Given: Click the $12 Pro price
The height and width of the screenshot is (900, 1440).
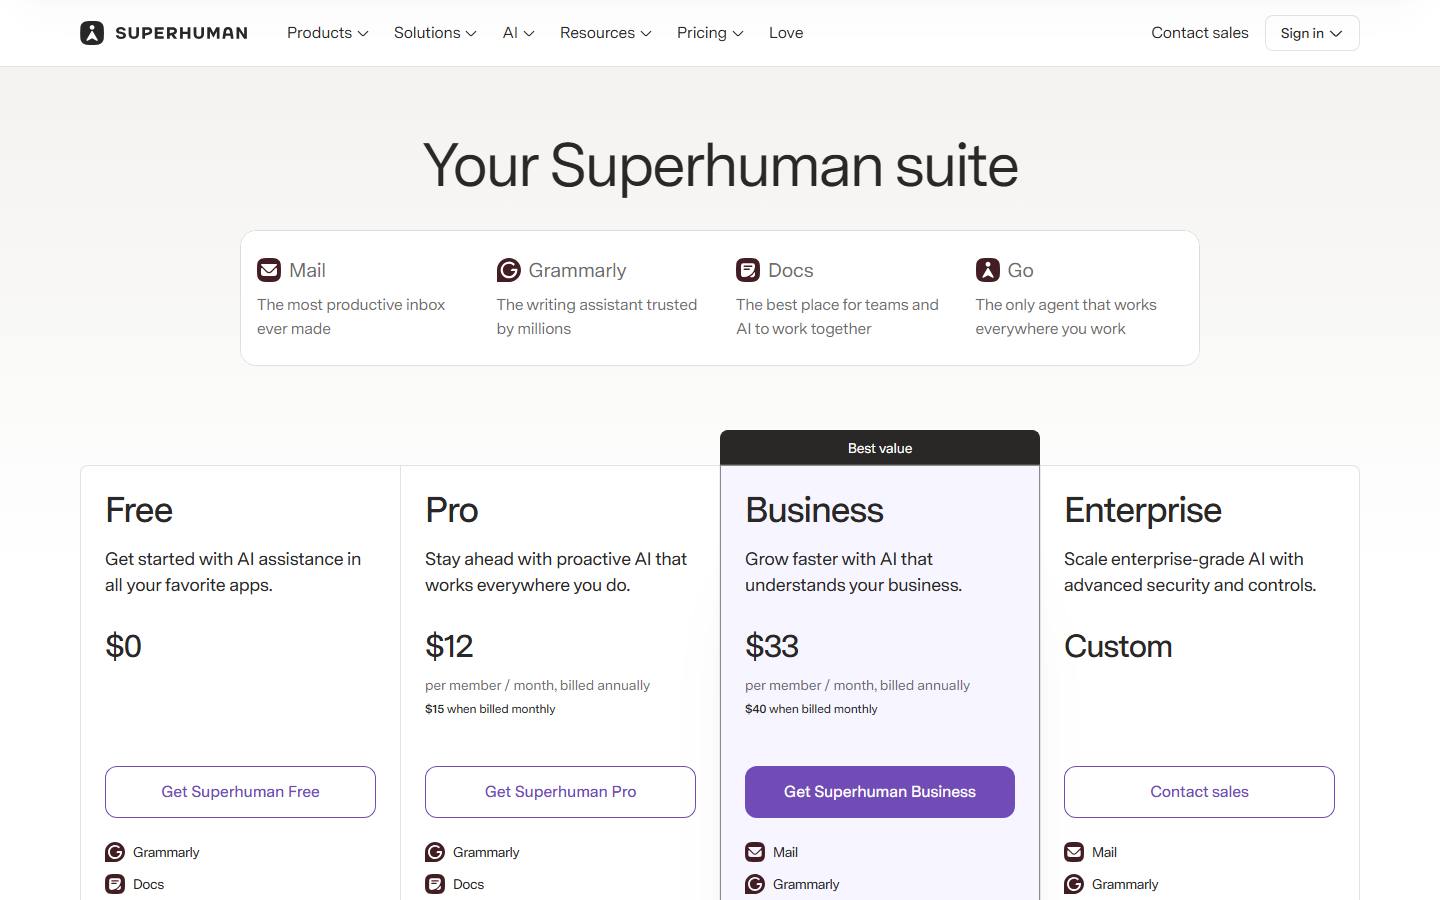Looking at the screenshot, I should coord(449,646).
